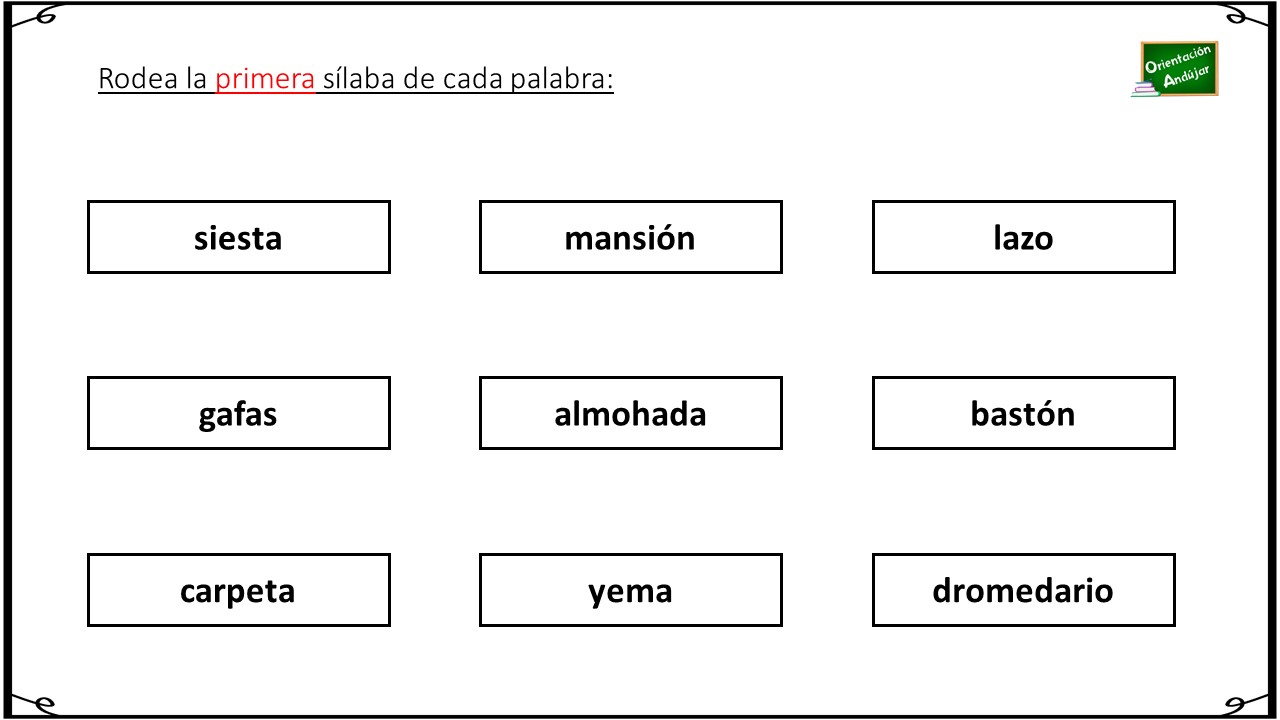
Task: Click the red word 'primera' in the instructions
Action: 265,80
